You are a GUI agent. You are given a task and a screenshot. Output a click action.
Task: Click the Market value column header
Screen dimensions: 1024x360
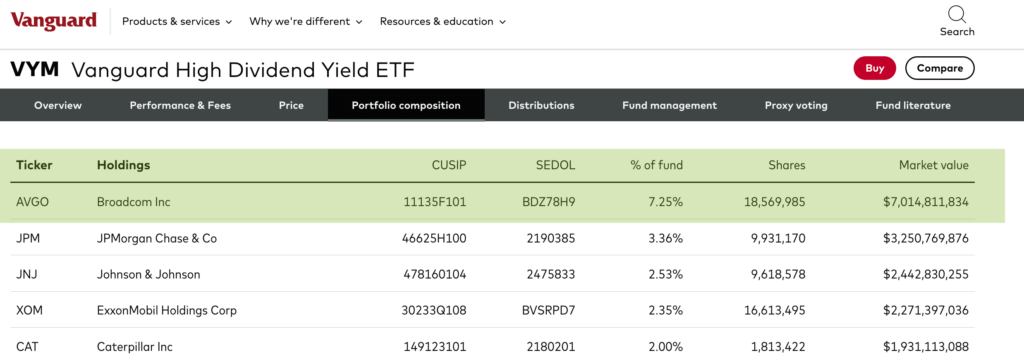tap(934, 165)
